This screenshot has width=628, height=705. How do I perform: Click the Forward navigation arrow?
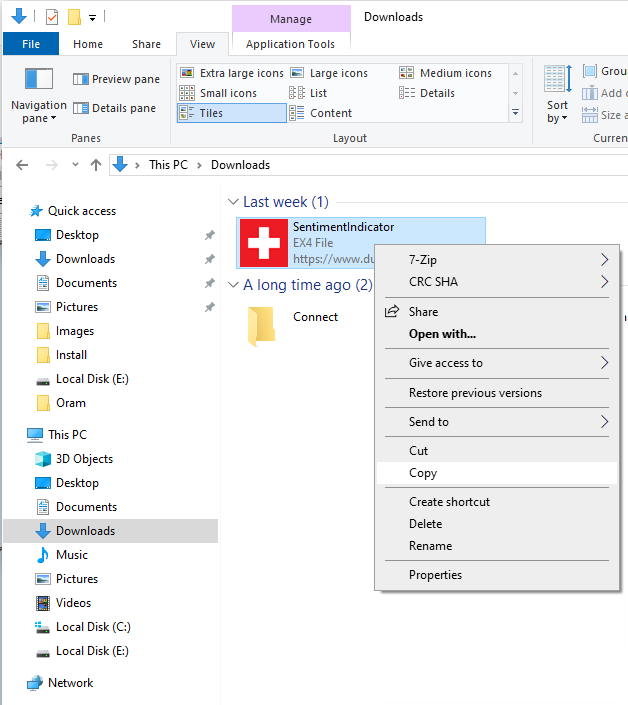[x=52, y=165]
